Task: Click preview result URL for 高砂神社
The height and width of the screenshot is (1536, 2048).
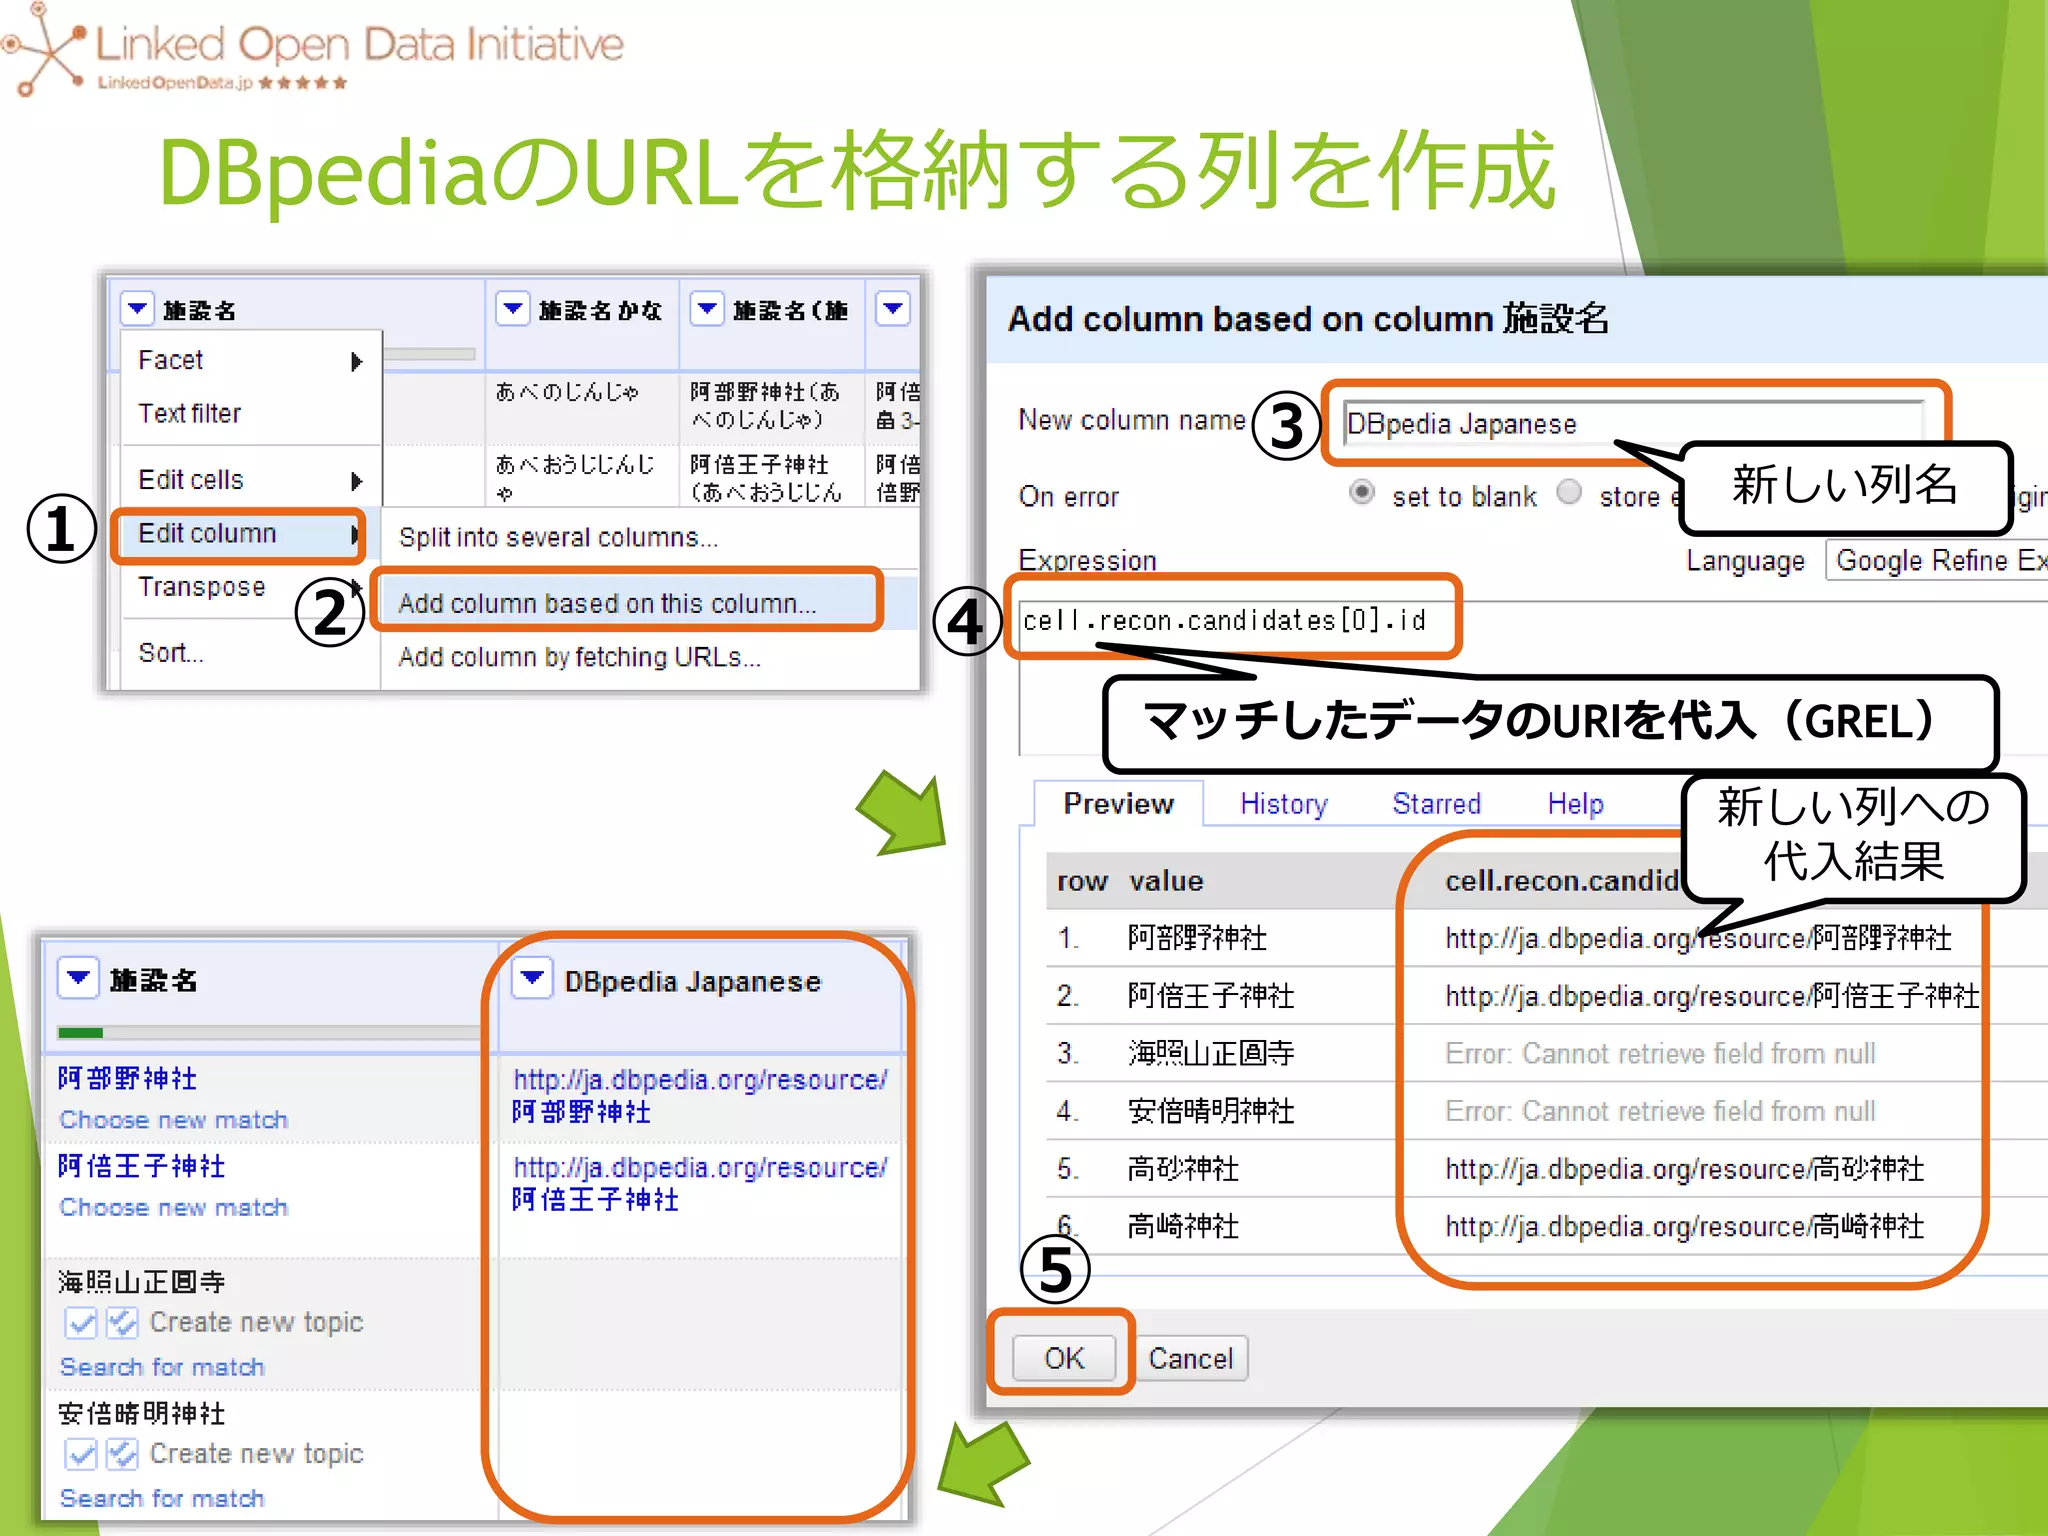Action: [x=1685, y=1169]
